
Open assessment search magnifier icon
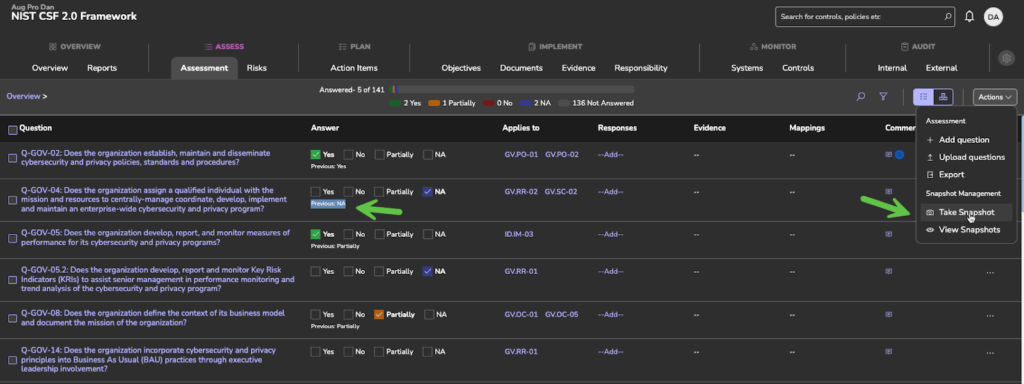pos(861,97)
